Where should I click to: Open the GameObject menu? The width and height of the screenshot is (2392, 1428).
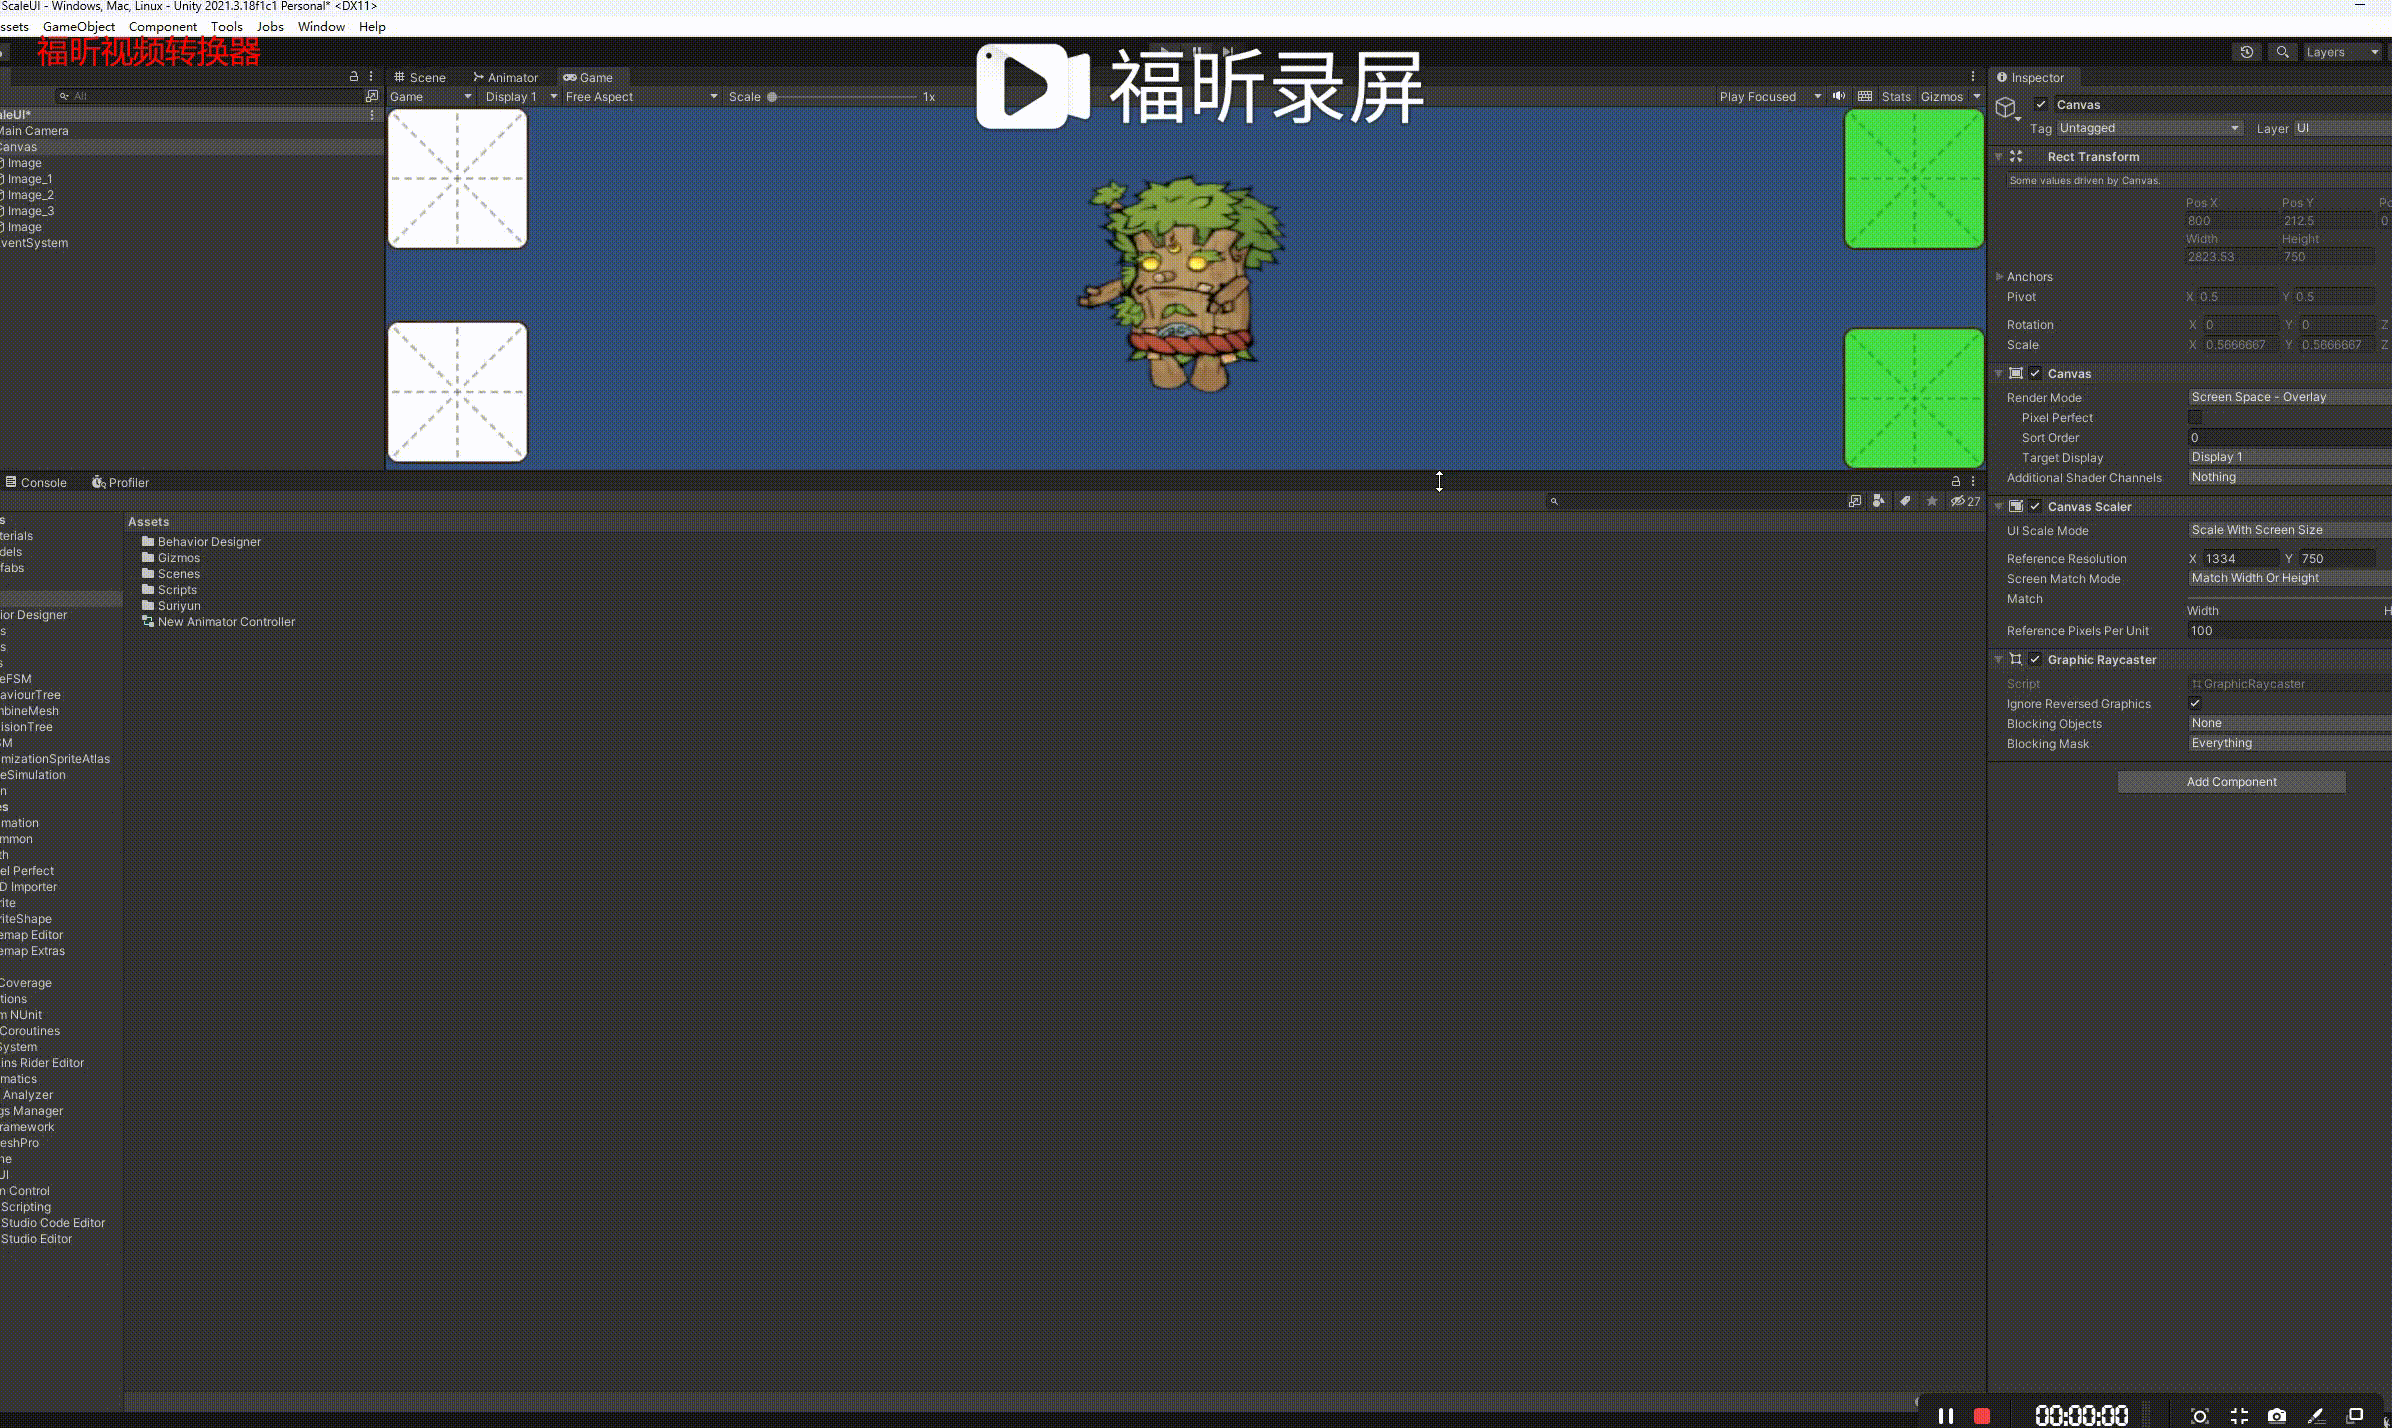79,27
